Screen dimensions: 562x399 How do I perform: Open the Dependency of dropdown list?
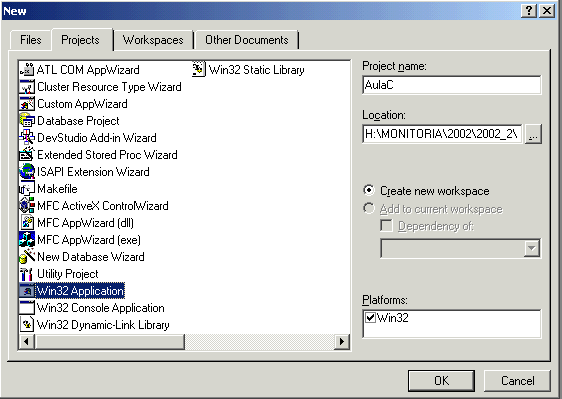click(532, 248)
